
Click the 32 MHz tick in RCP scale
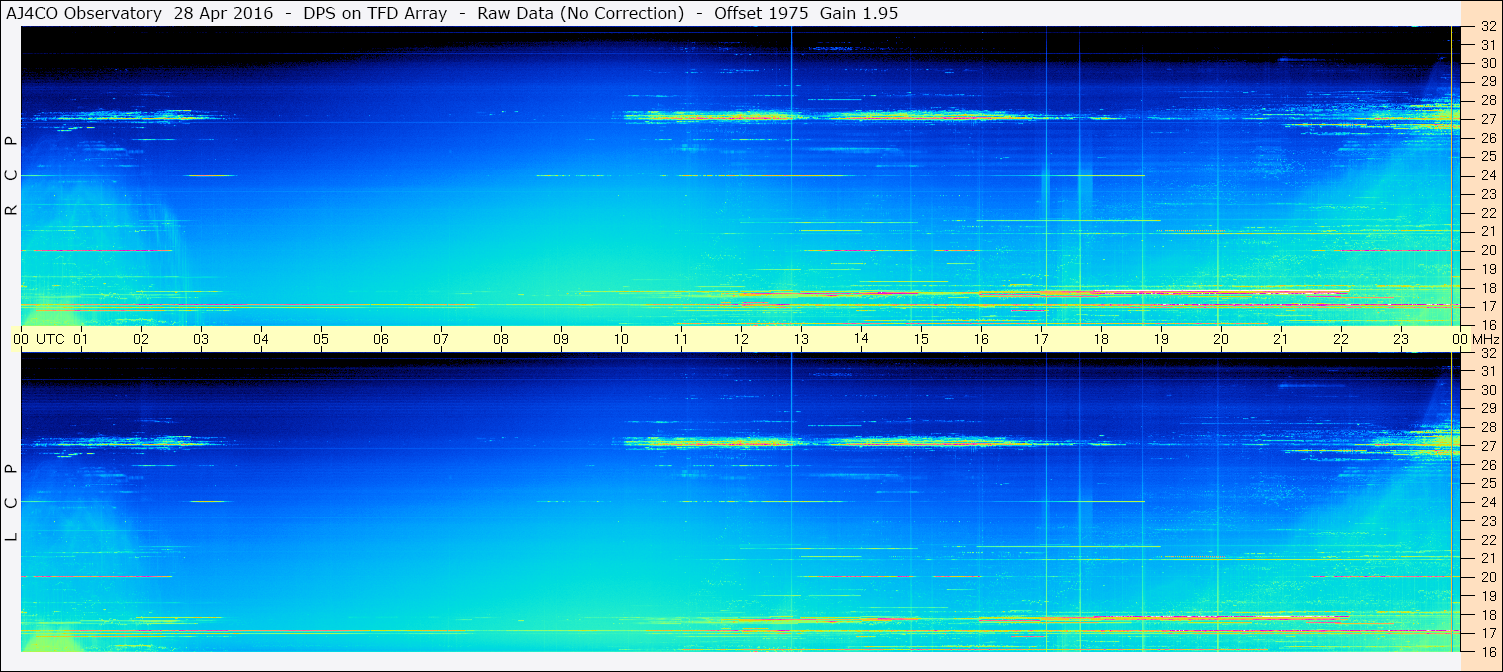coord(1487,27)
